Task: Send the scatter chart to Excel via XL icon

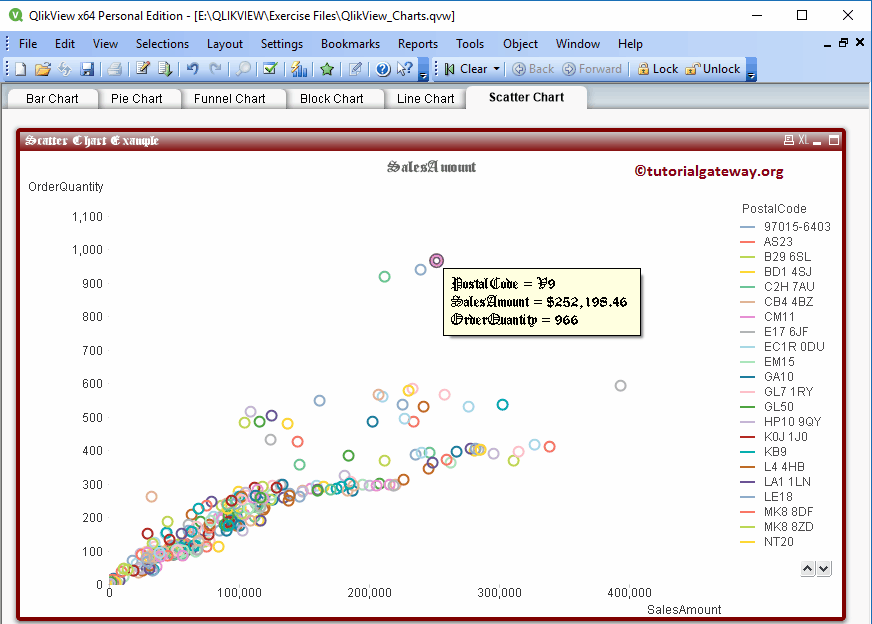Action: tap(803, 140)
